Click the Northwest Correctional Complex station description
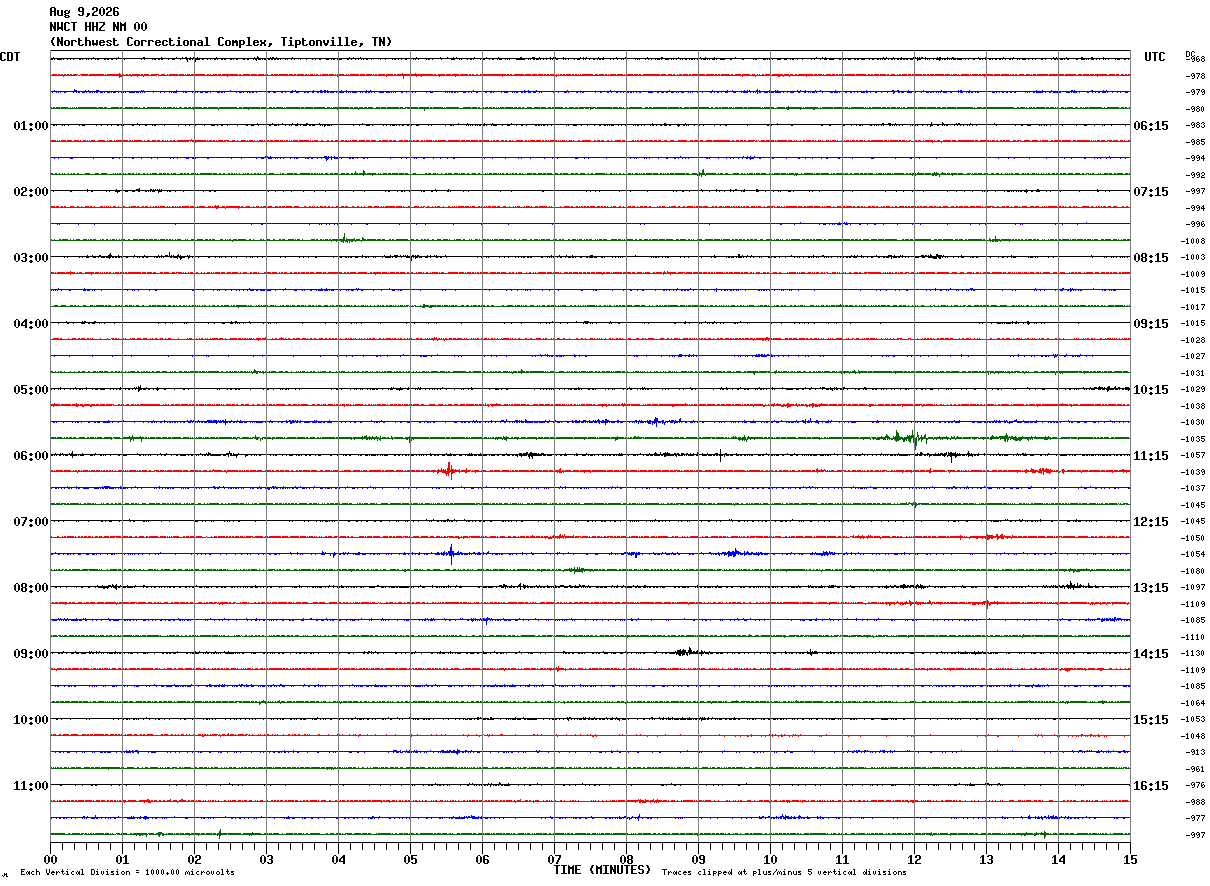The image size is (1210, 886). point(220,42)
